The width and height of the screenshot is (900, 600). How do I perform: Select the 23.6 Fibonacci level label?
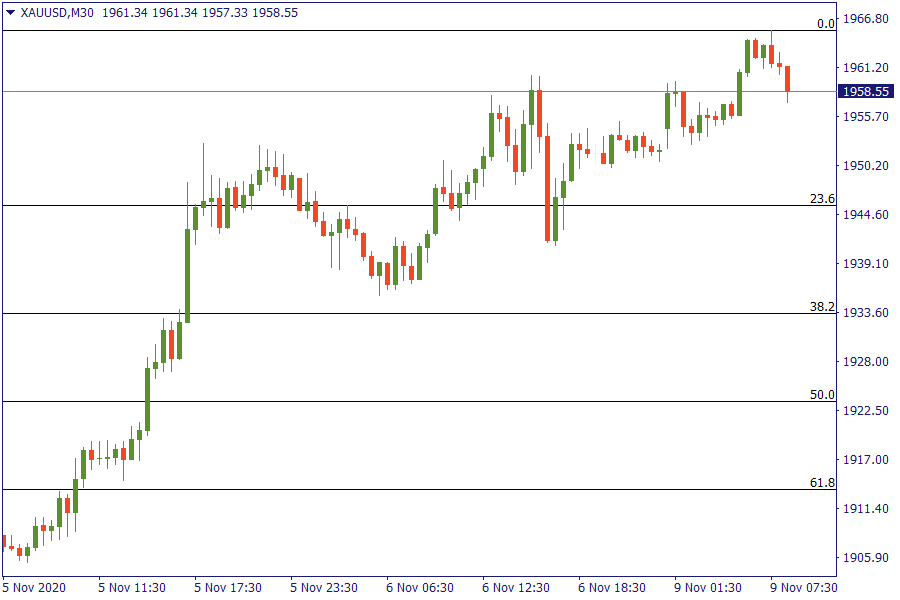[x=822, y=199]
